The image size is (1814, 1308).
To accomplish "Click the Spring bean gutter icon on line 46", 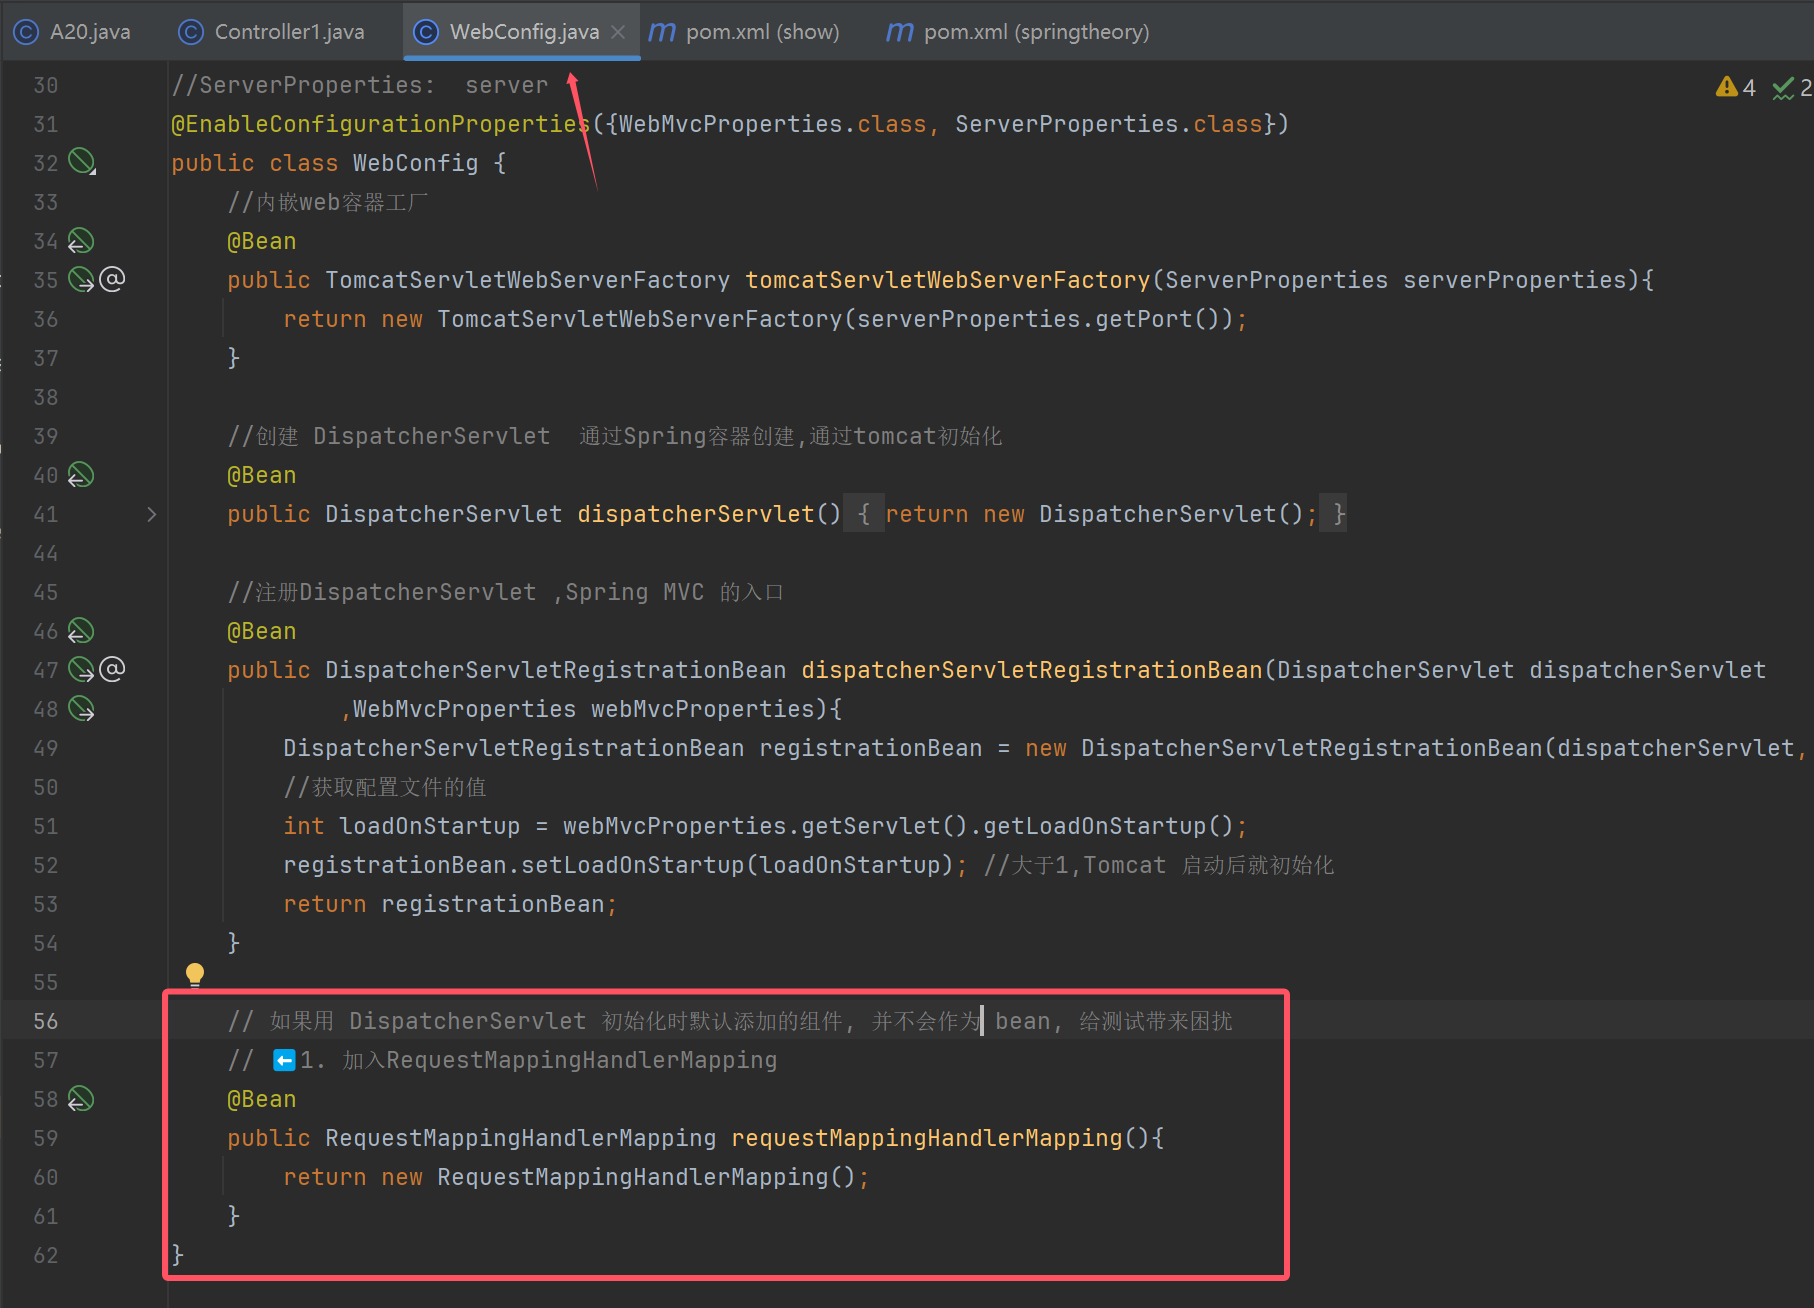I will coord(81,631).
